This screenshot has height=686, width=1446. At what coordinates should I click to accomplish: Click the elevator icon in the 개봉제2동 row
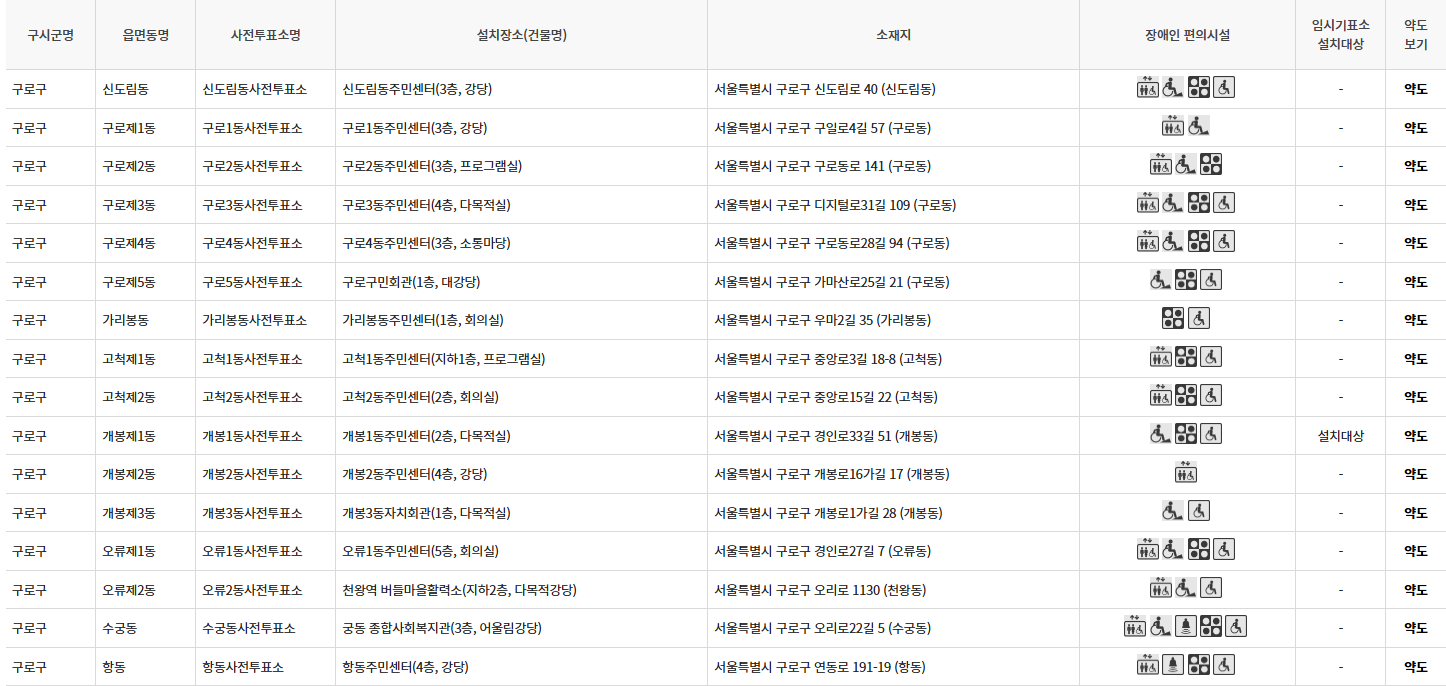coord(1185,473)
